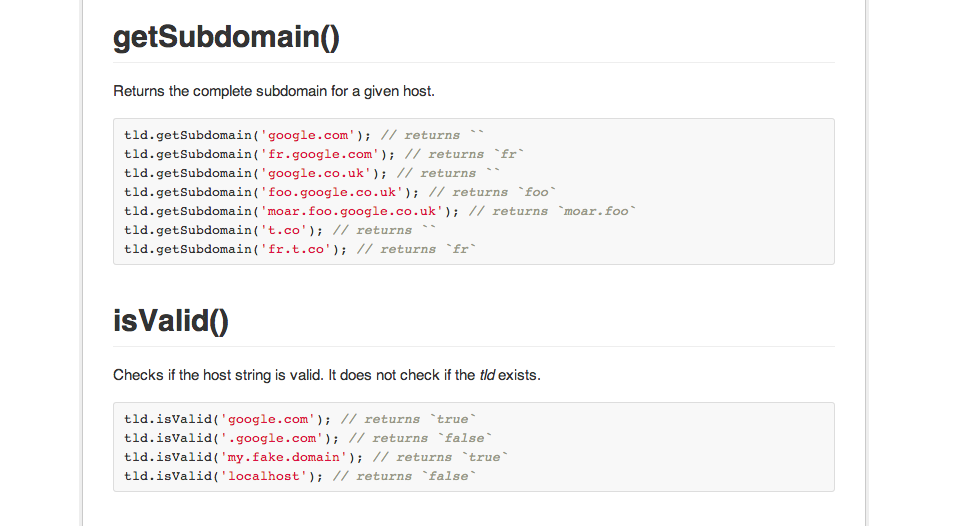Click the 'fr.t.co' string in code
Screen dimensions: 979x526
coord(296,249)
